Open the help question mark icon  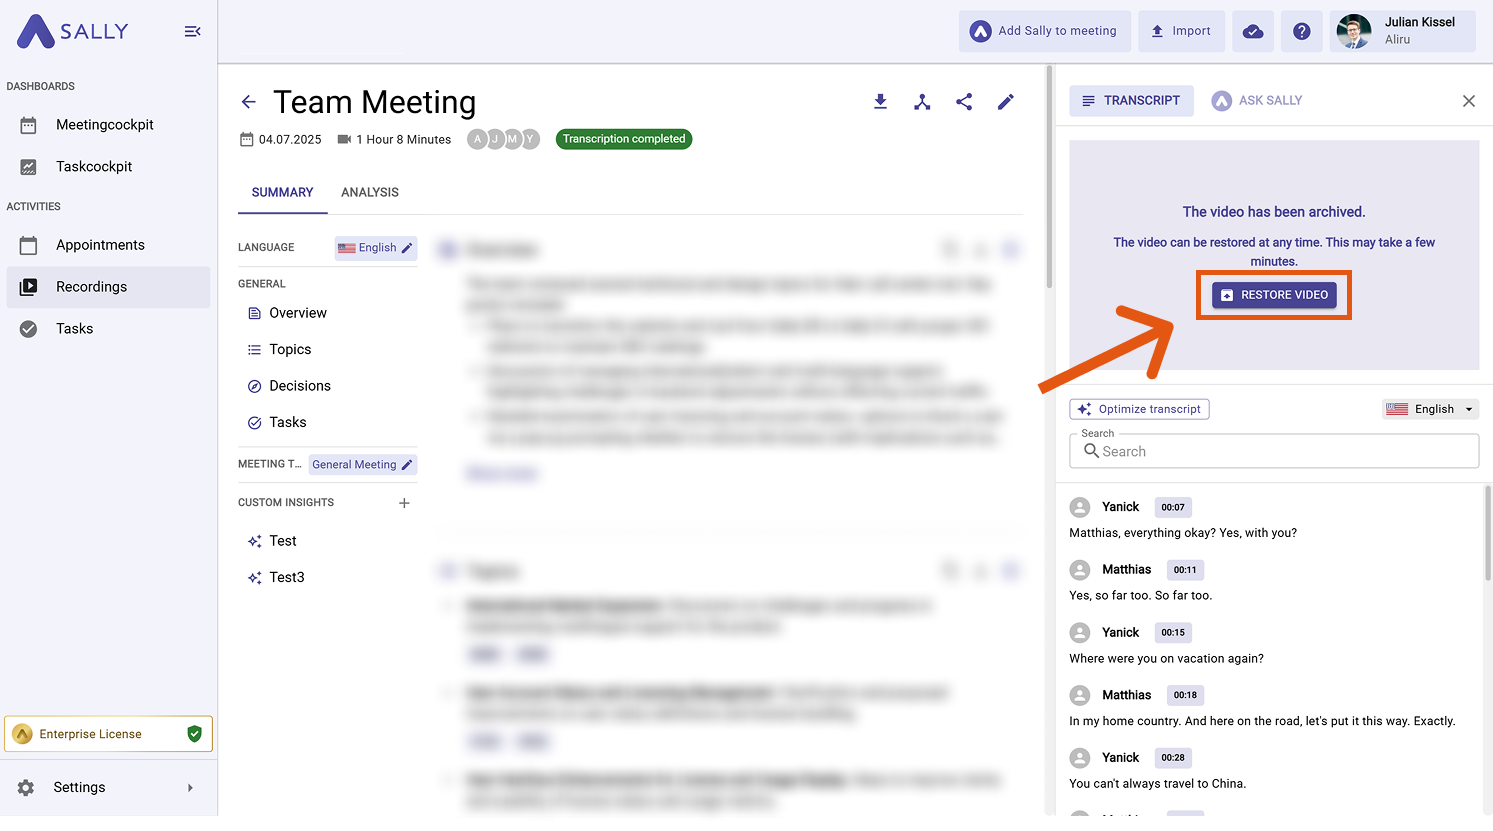tap(1301, 32)
